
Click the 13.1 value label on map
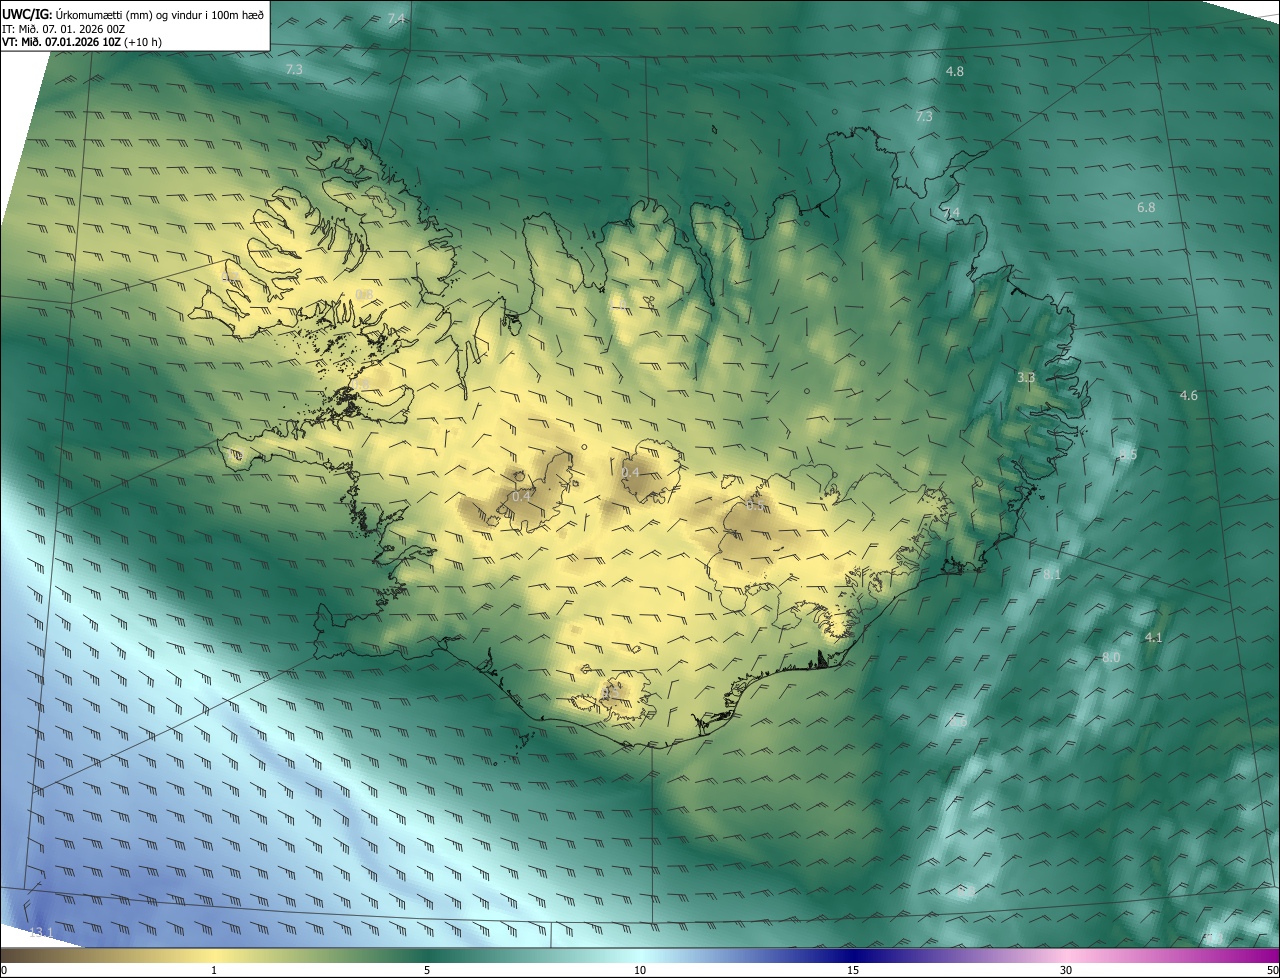pyautogui.click(x=41, y=933)
